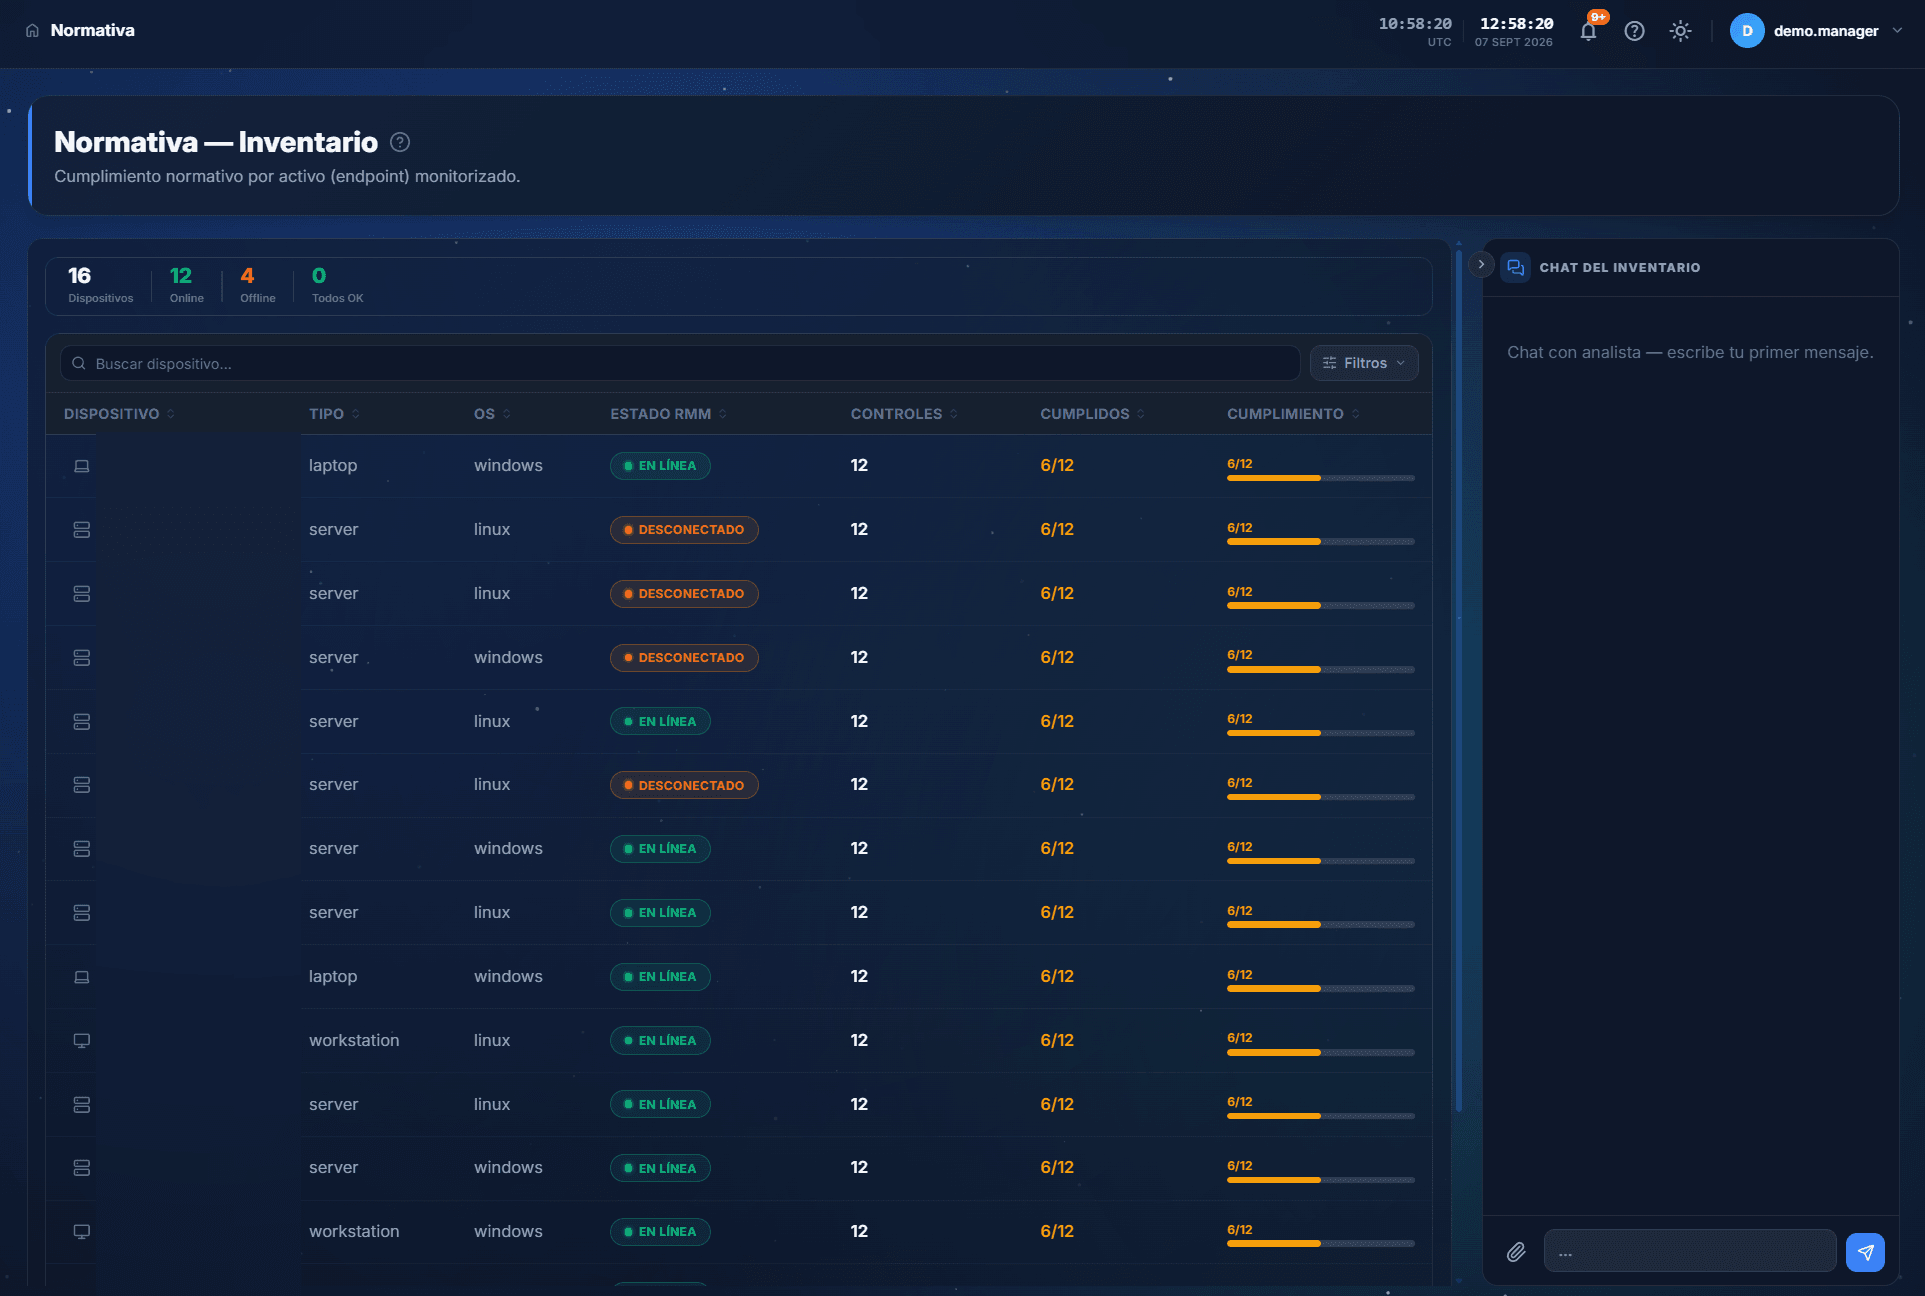
Task: Click EN LÍNEA badge in first laptop row
Action: click(660, 466)
